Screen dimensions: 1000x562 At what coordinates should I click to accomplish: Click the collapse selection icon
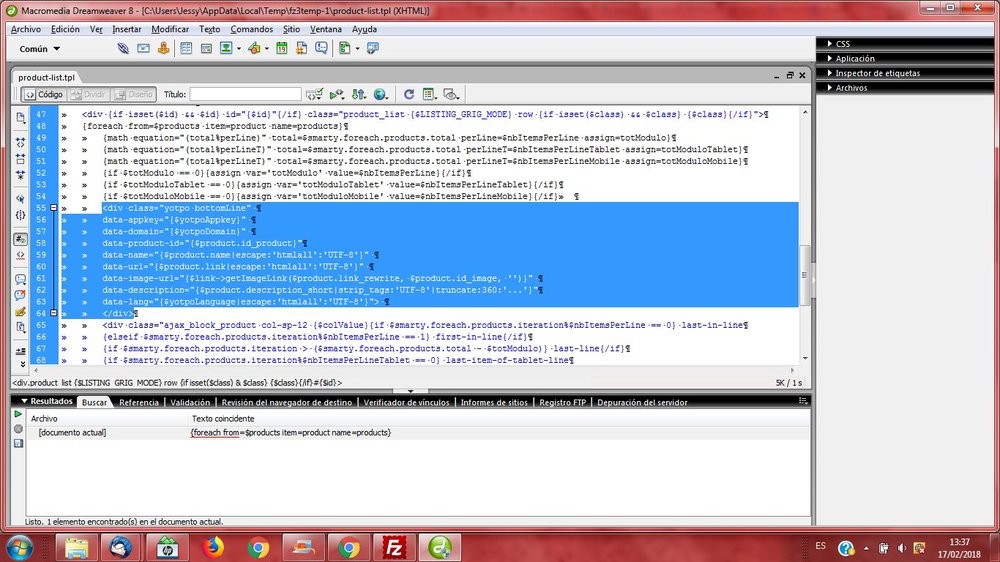20,158
